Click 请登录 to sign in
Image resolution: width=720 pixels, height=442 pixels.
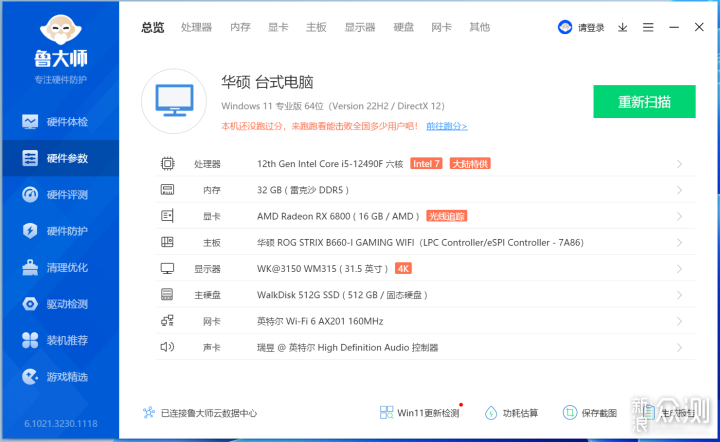click(x=591, y=28)
